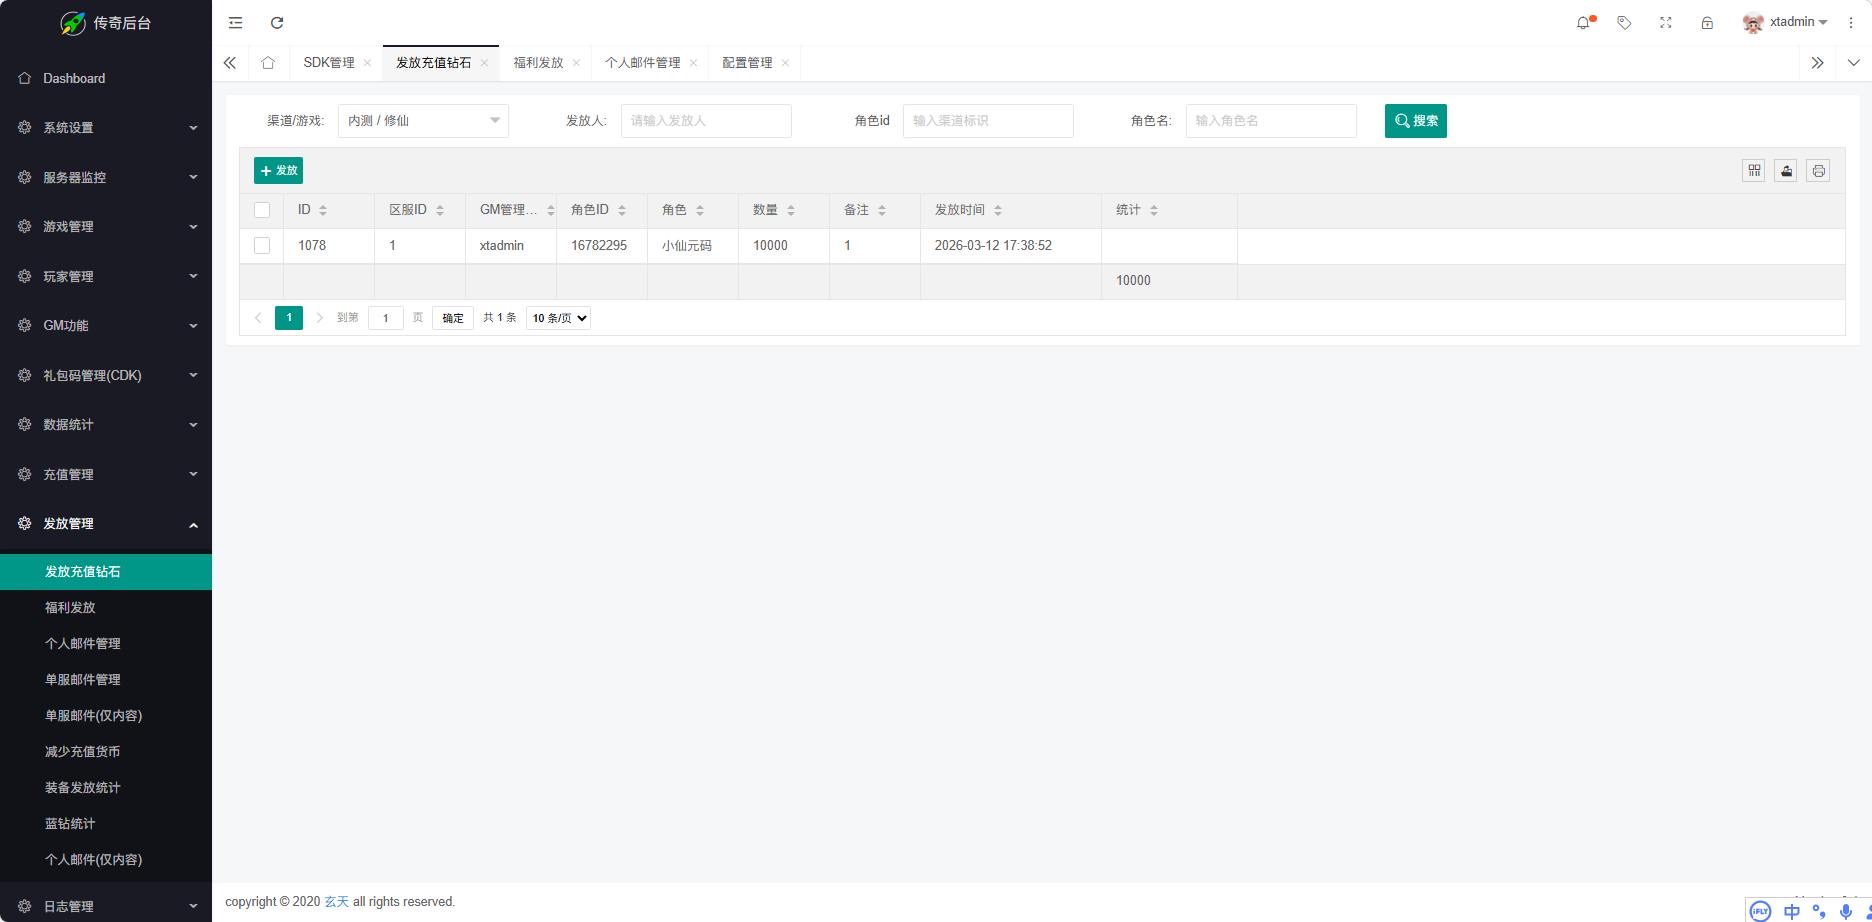Collapse the sidebar via the hamburger icon
Viewport: 1872px width, 922px height.
[x=235, y=22]
